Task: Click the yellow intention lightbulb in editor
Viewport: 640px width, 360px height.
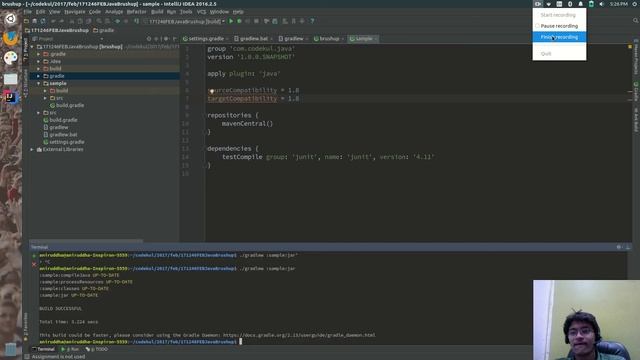Action: (x=211, y=91)
